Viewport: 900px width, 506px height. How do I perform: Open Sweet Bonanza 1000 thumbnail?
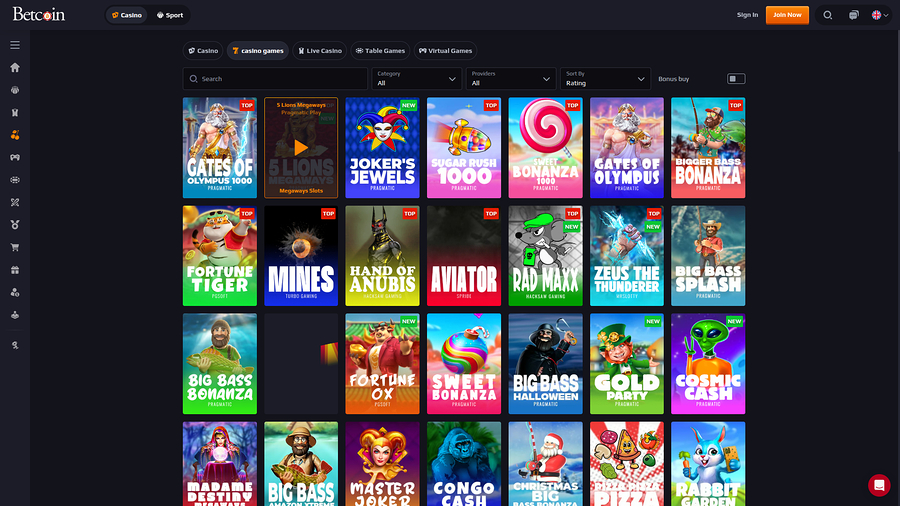click(x=545, y=147)
